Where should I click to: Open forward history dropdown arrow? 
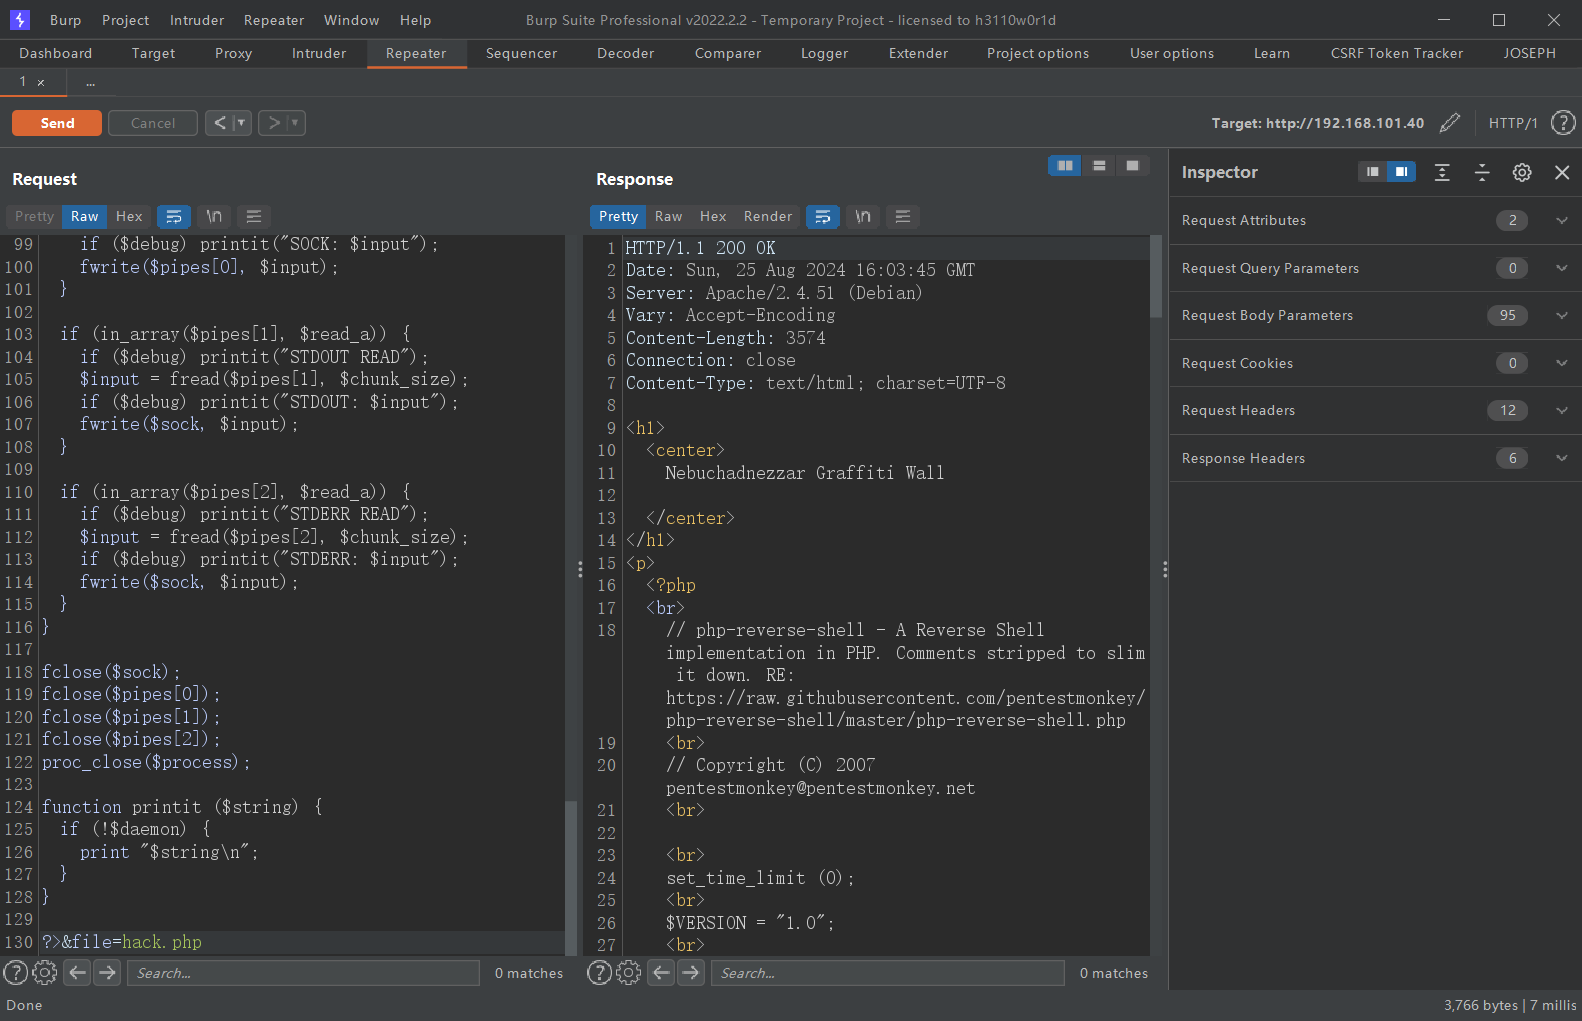click(295, 123)
